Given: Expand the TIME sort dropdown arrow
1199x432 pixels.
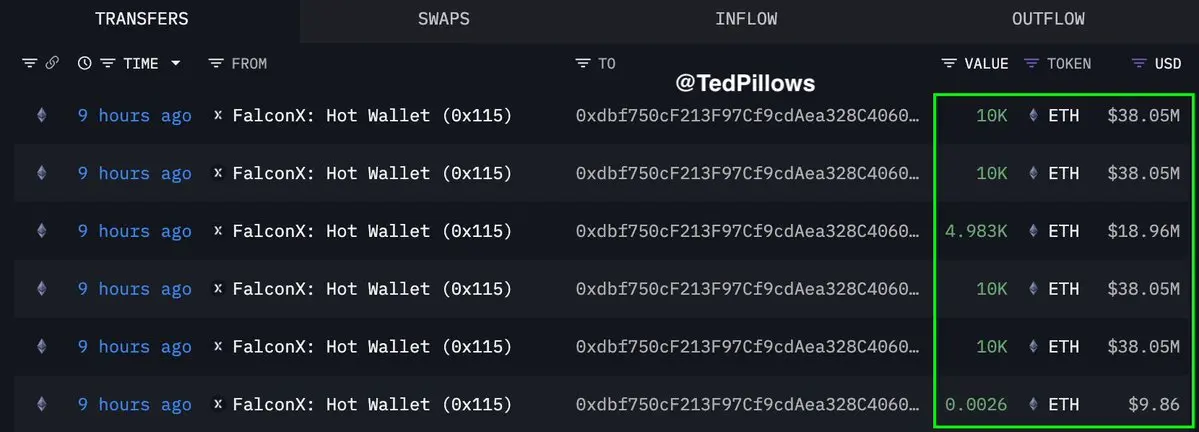Looking at the screenshot, I should pos(176,63).
